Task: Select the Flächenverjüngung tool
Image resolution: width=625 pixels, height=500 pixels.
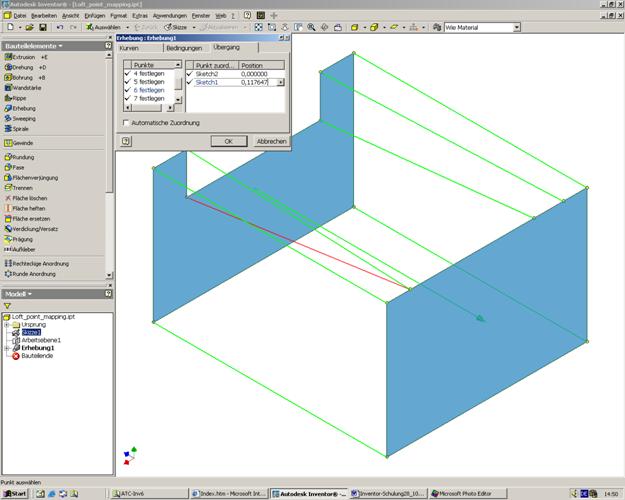Action: pos(31,178)
